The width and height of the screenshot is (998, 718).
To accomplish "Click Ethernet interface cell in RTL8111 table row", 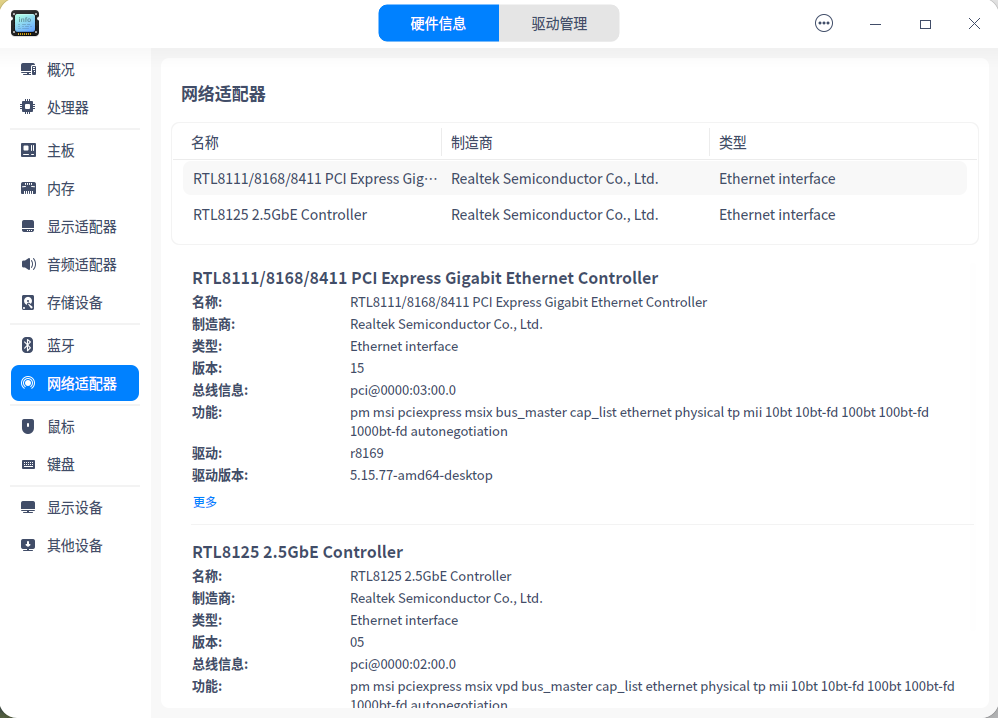I will pos(777,179).
